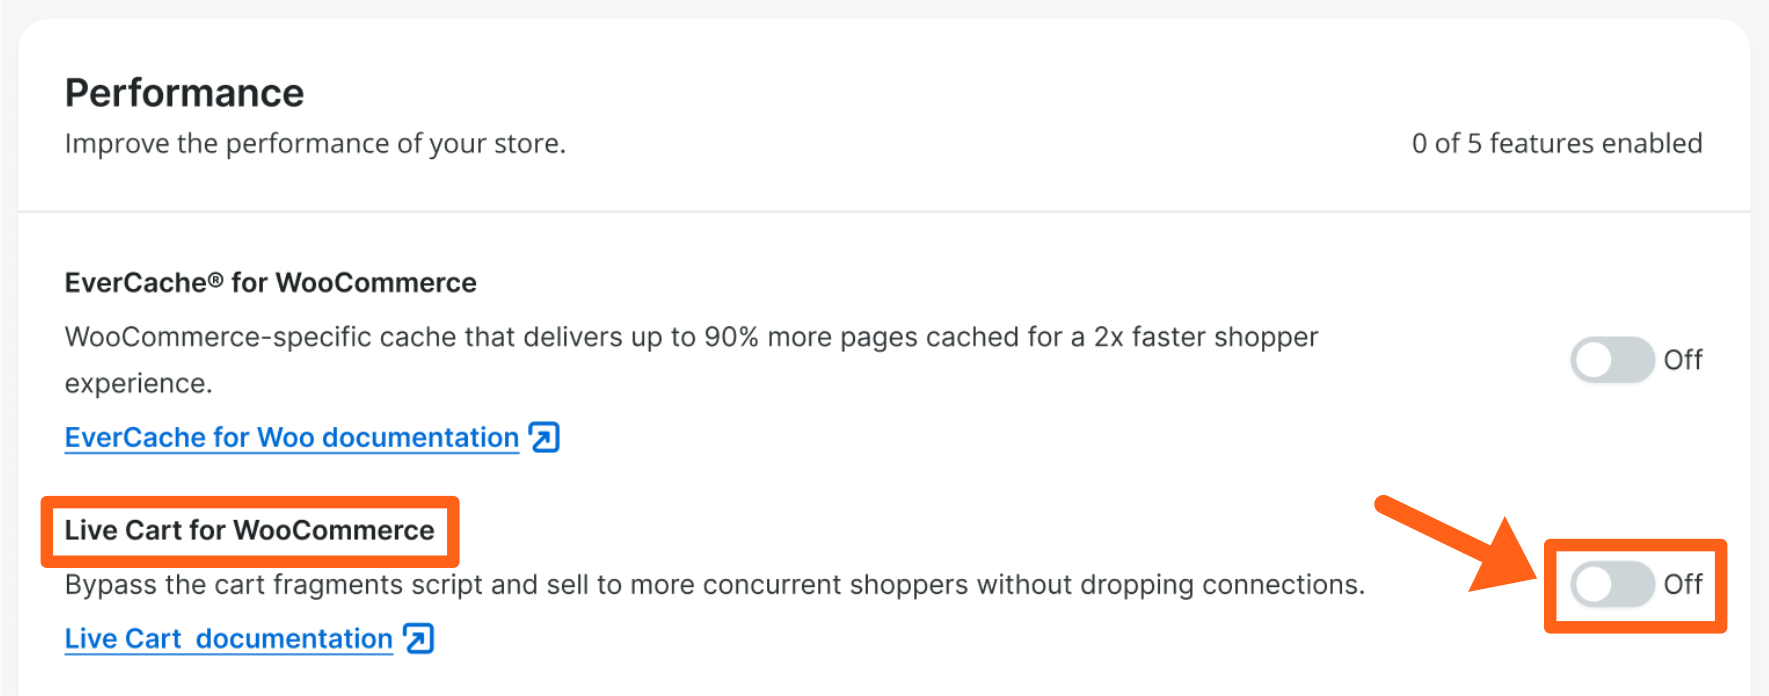
Task: Click the "Improve the performance of your store" subtitle
Action: (315, 144)
